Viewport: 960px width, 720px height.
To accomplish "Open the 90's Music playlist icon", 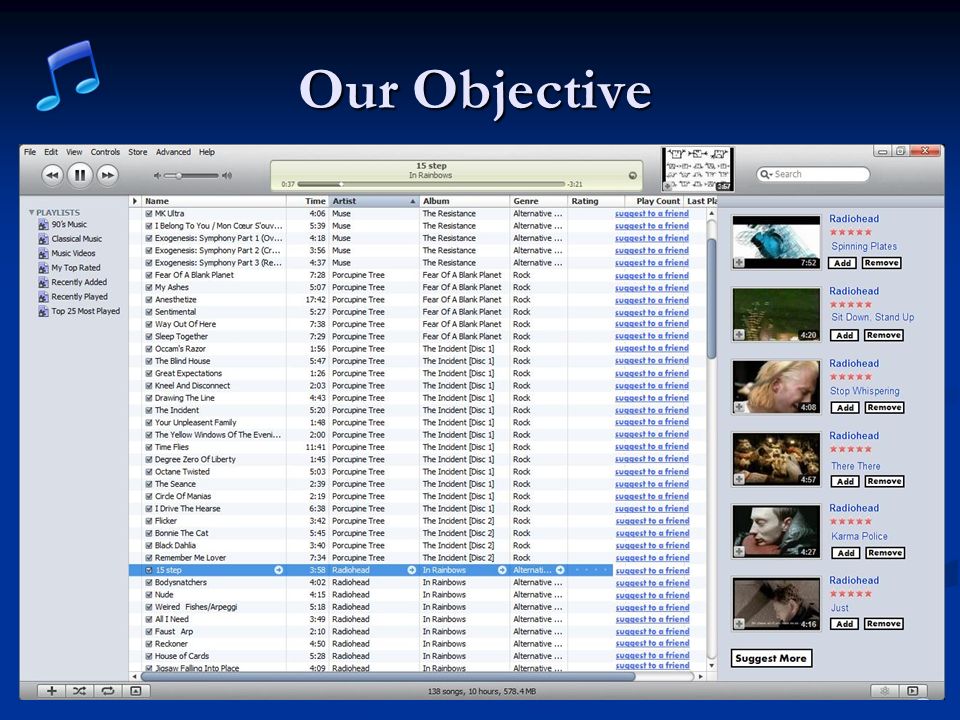I will (x=43, y=225).
